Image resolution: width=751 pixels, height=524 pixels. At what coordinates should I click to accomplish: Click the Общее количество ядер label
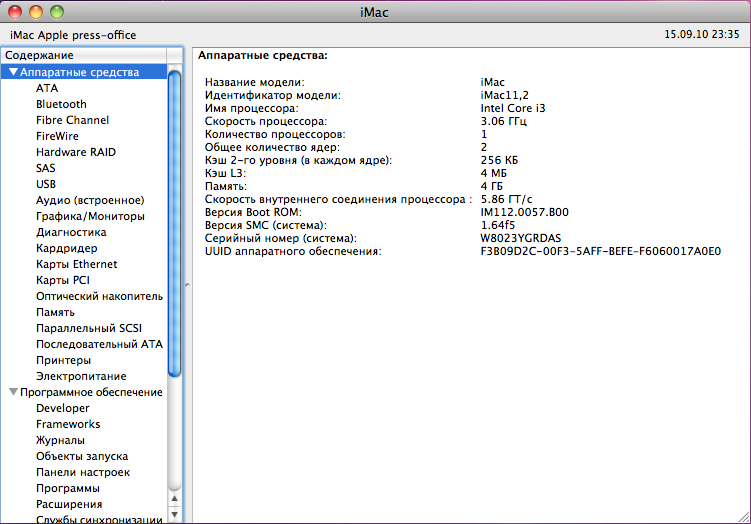pyautogui.click(x=272, y=147)
